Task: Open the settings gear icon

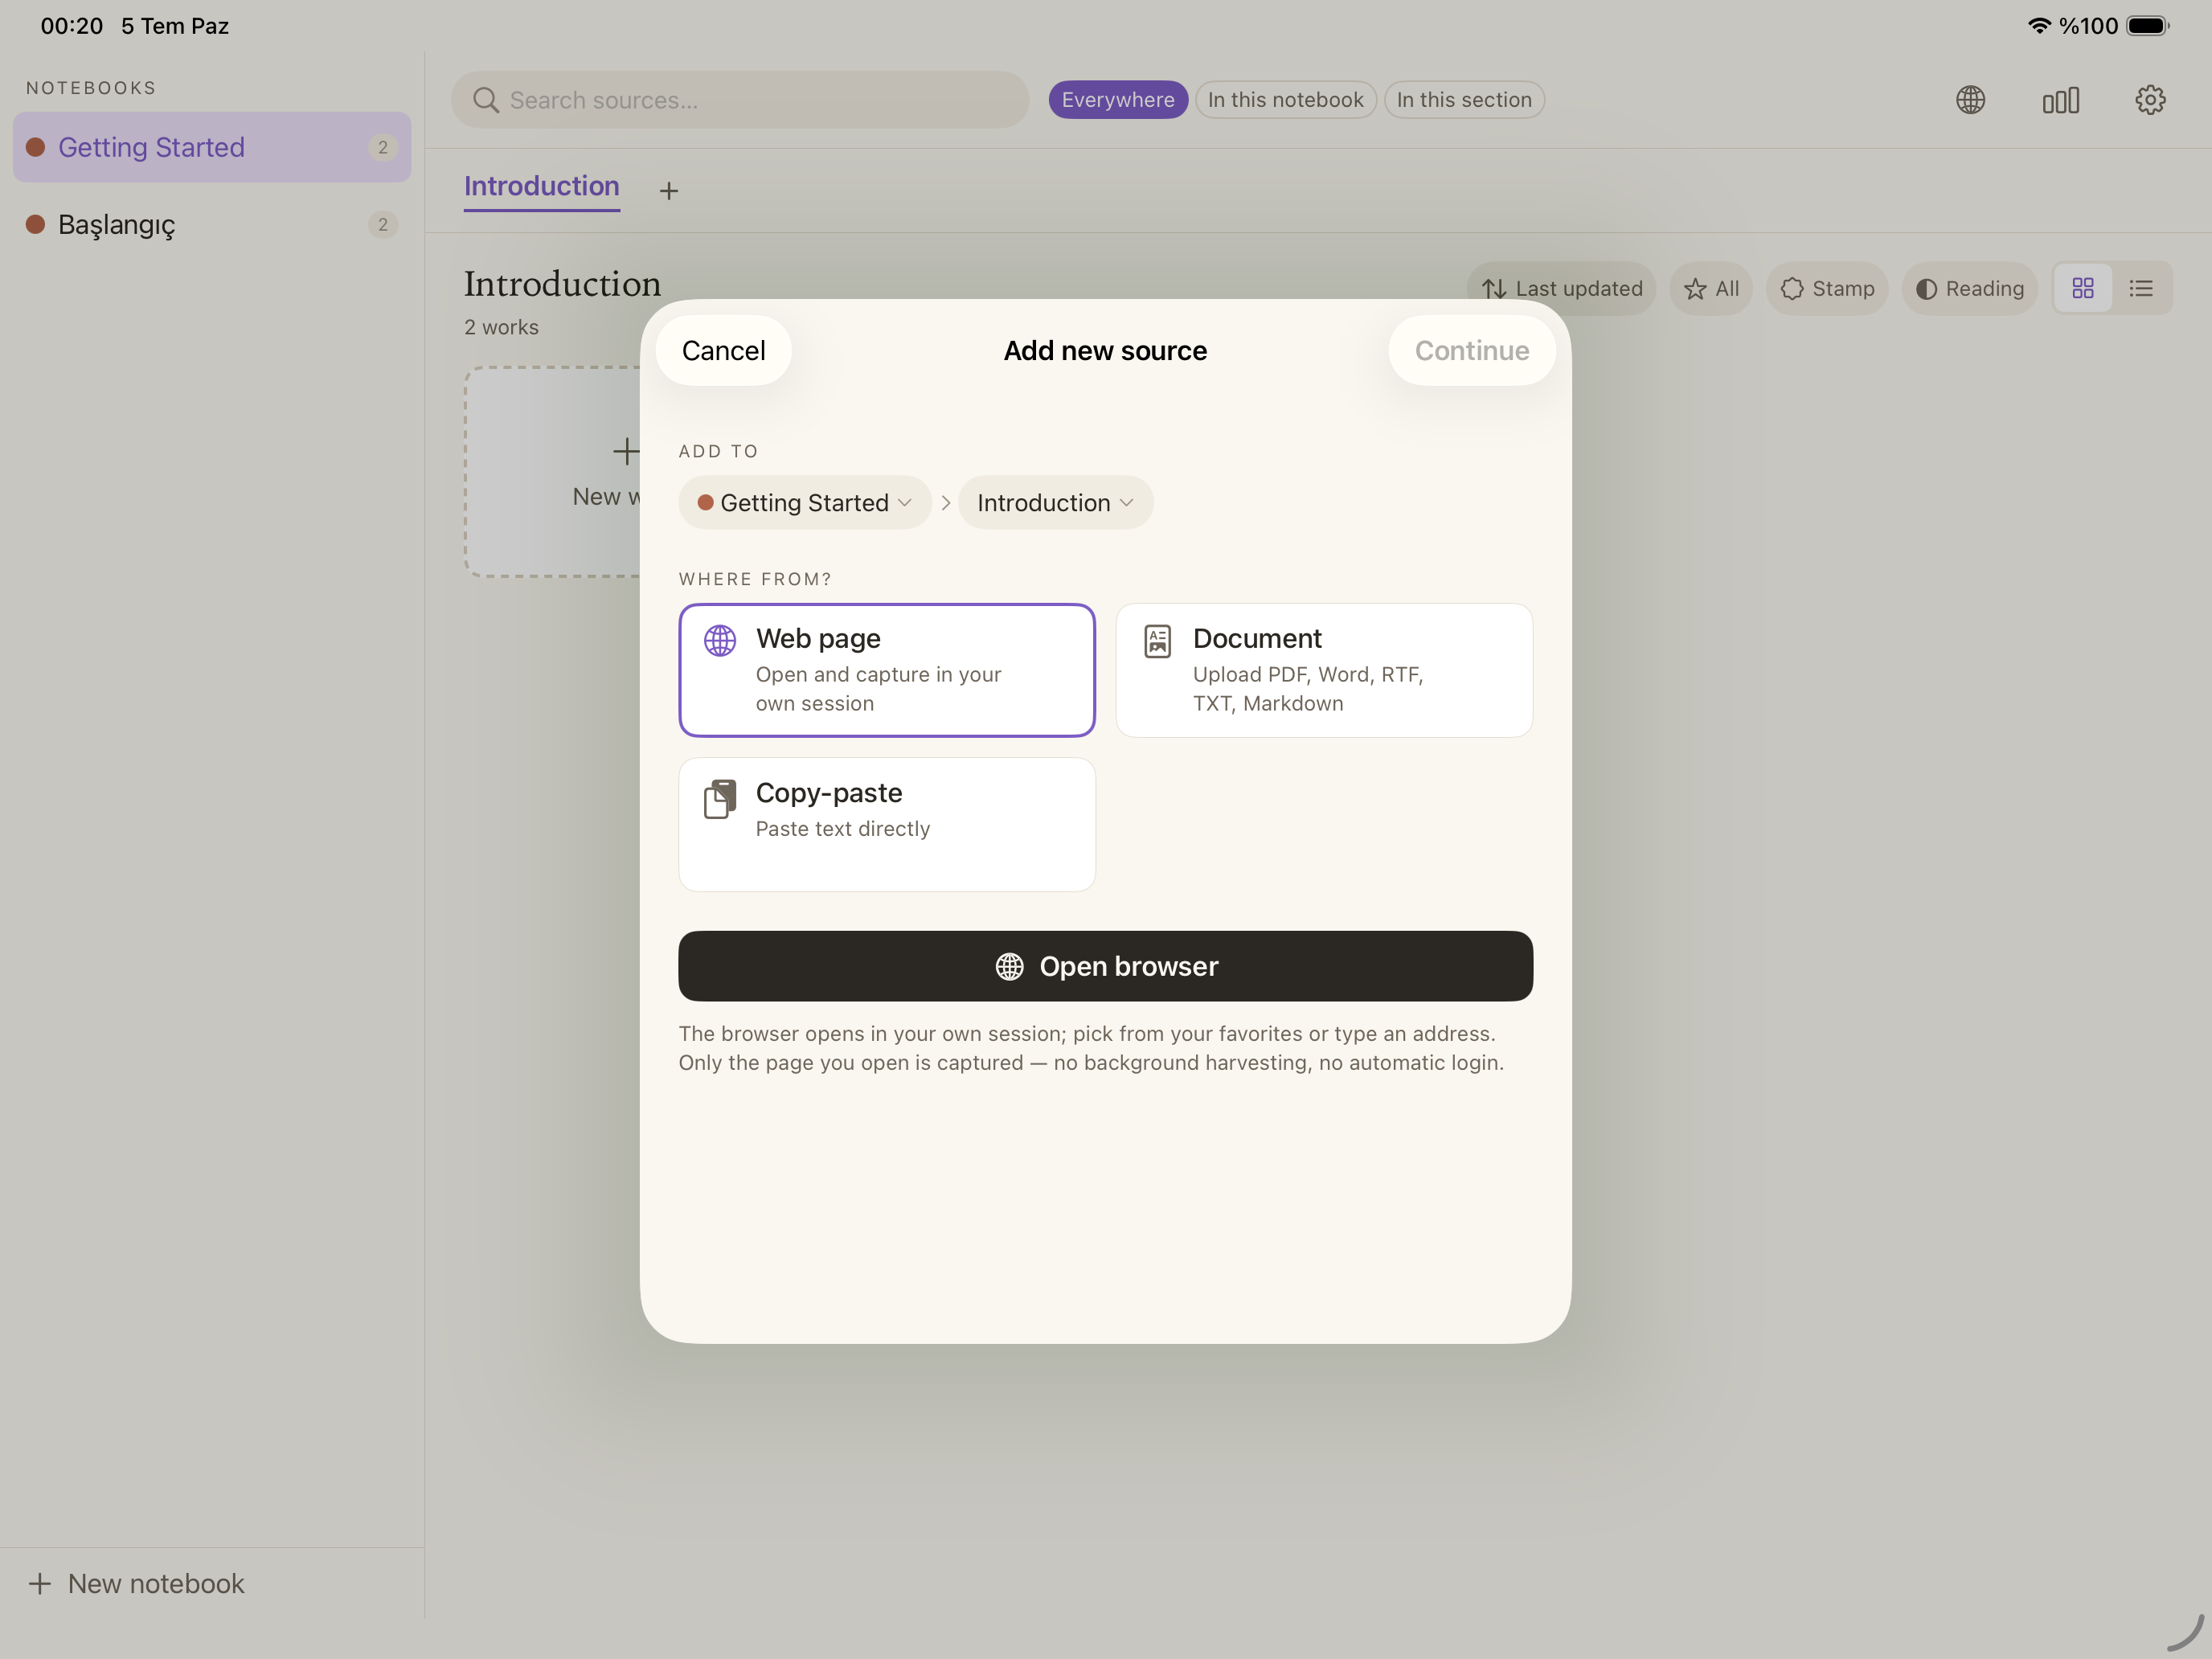Action: click(2150, 100)
